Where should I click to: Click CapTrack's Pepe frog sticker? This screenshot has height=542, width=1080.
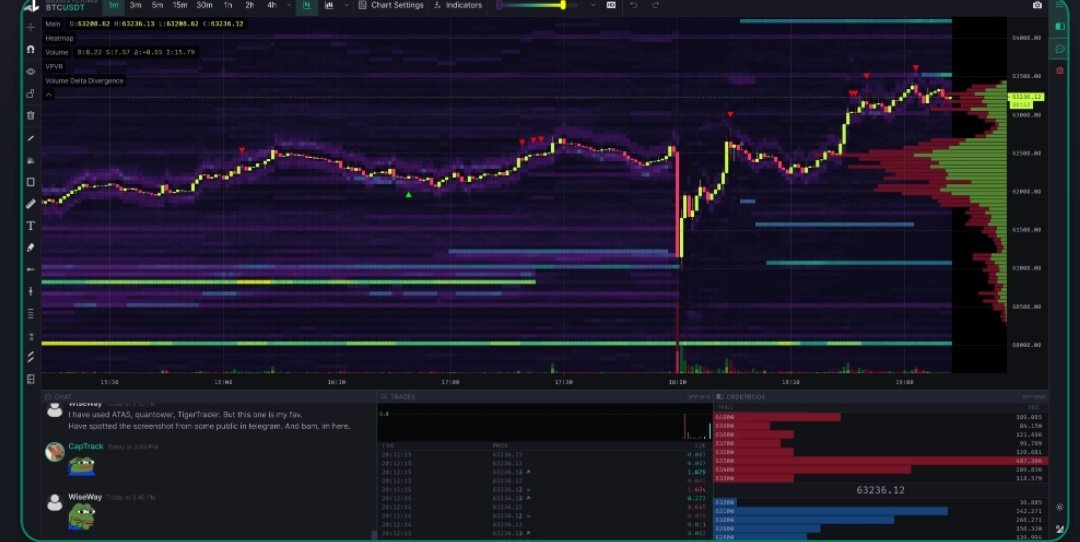click(x=81, y=466)
